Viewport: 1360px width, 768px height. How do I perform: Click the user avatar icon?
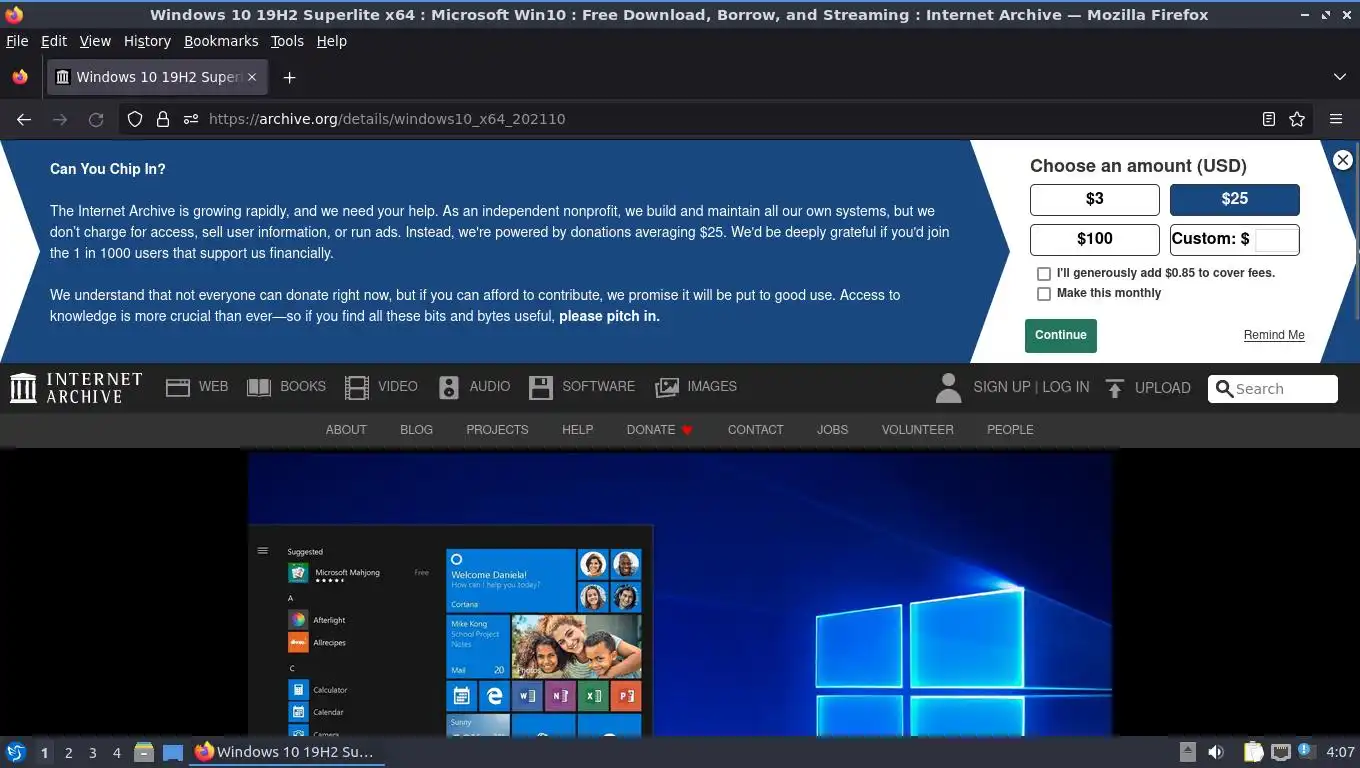[948, 388]
